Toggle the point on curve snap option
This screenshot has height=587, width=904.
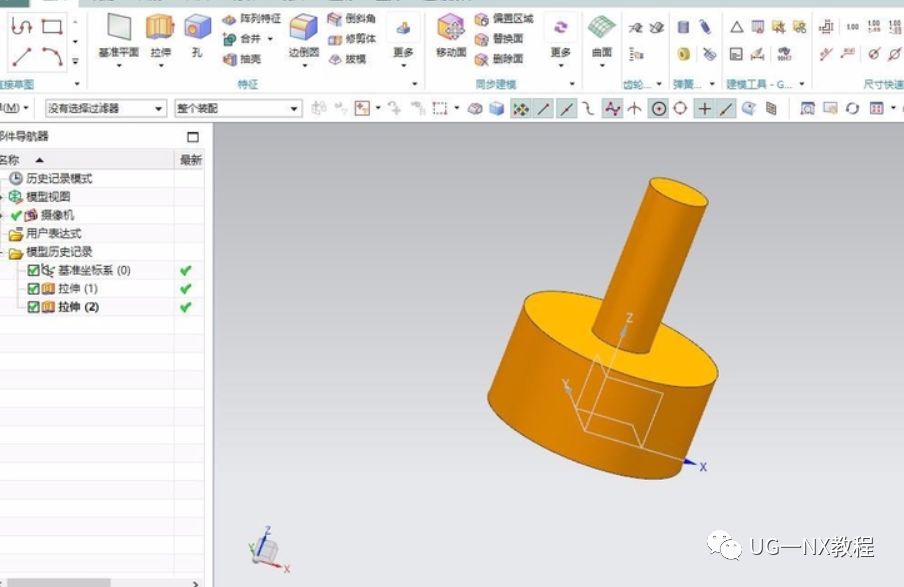(726, 108)
